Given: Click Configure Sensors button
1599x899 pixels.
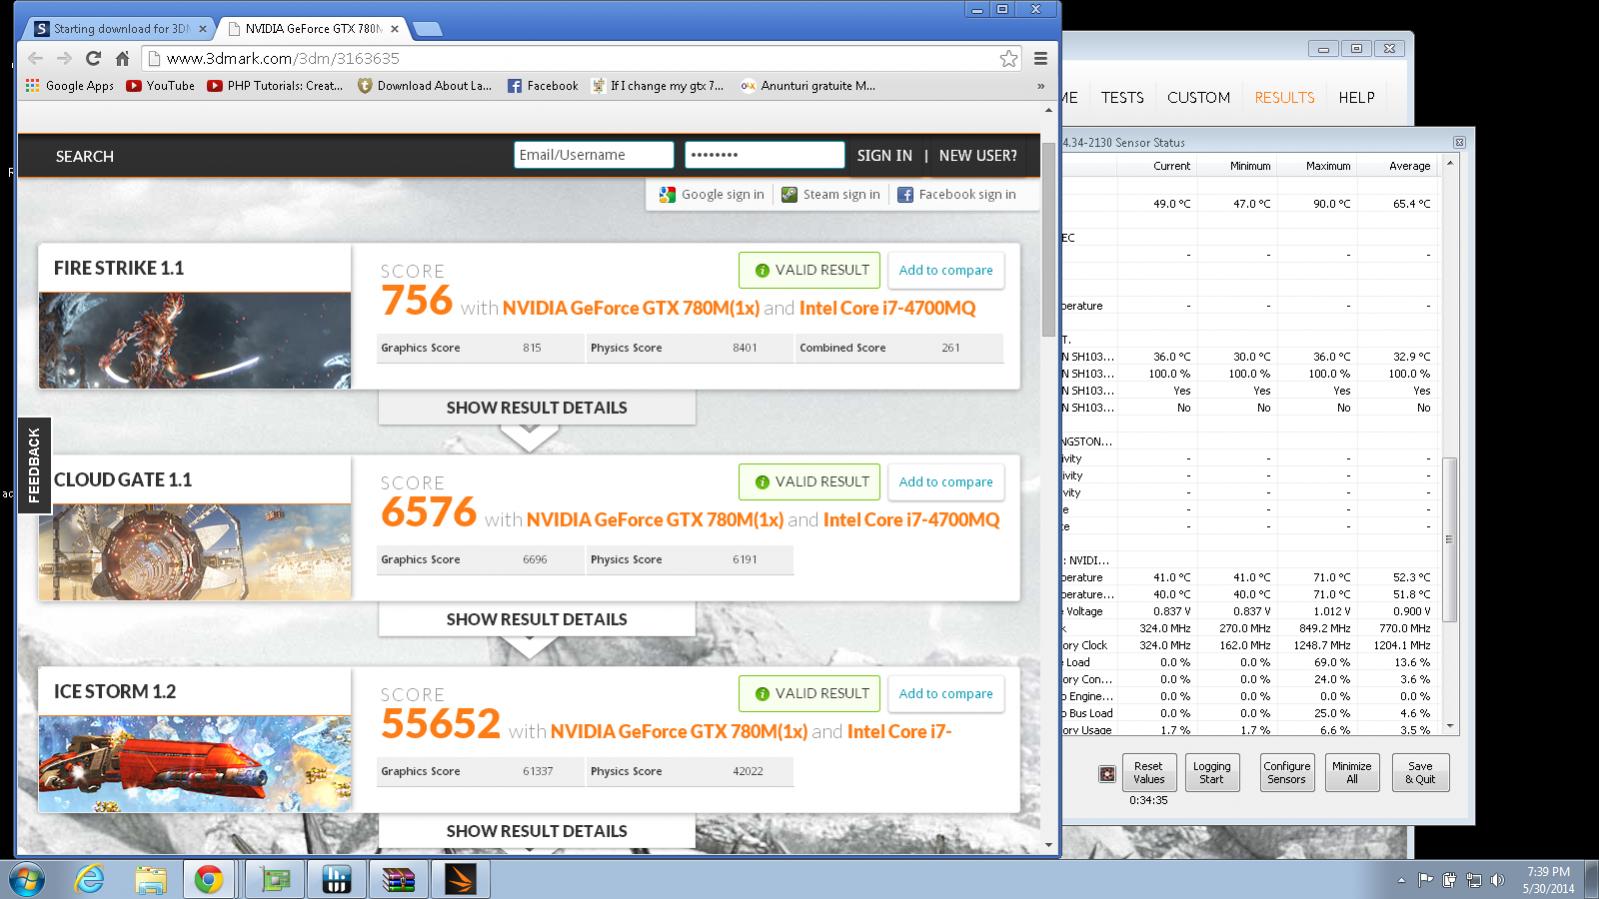Looking at the screenshot, I should coord(1286,773).
